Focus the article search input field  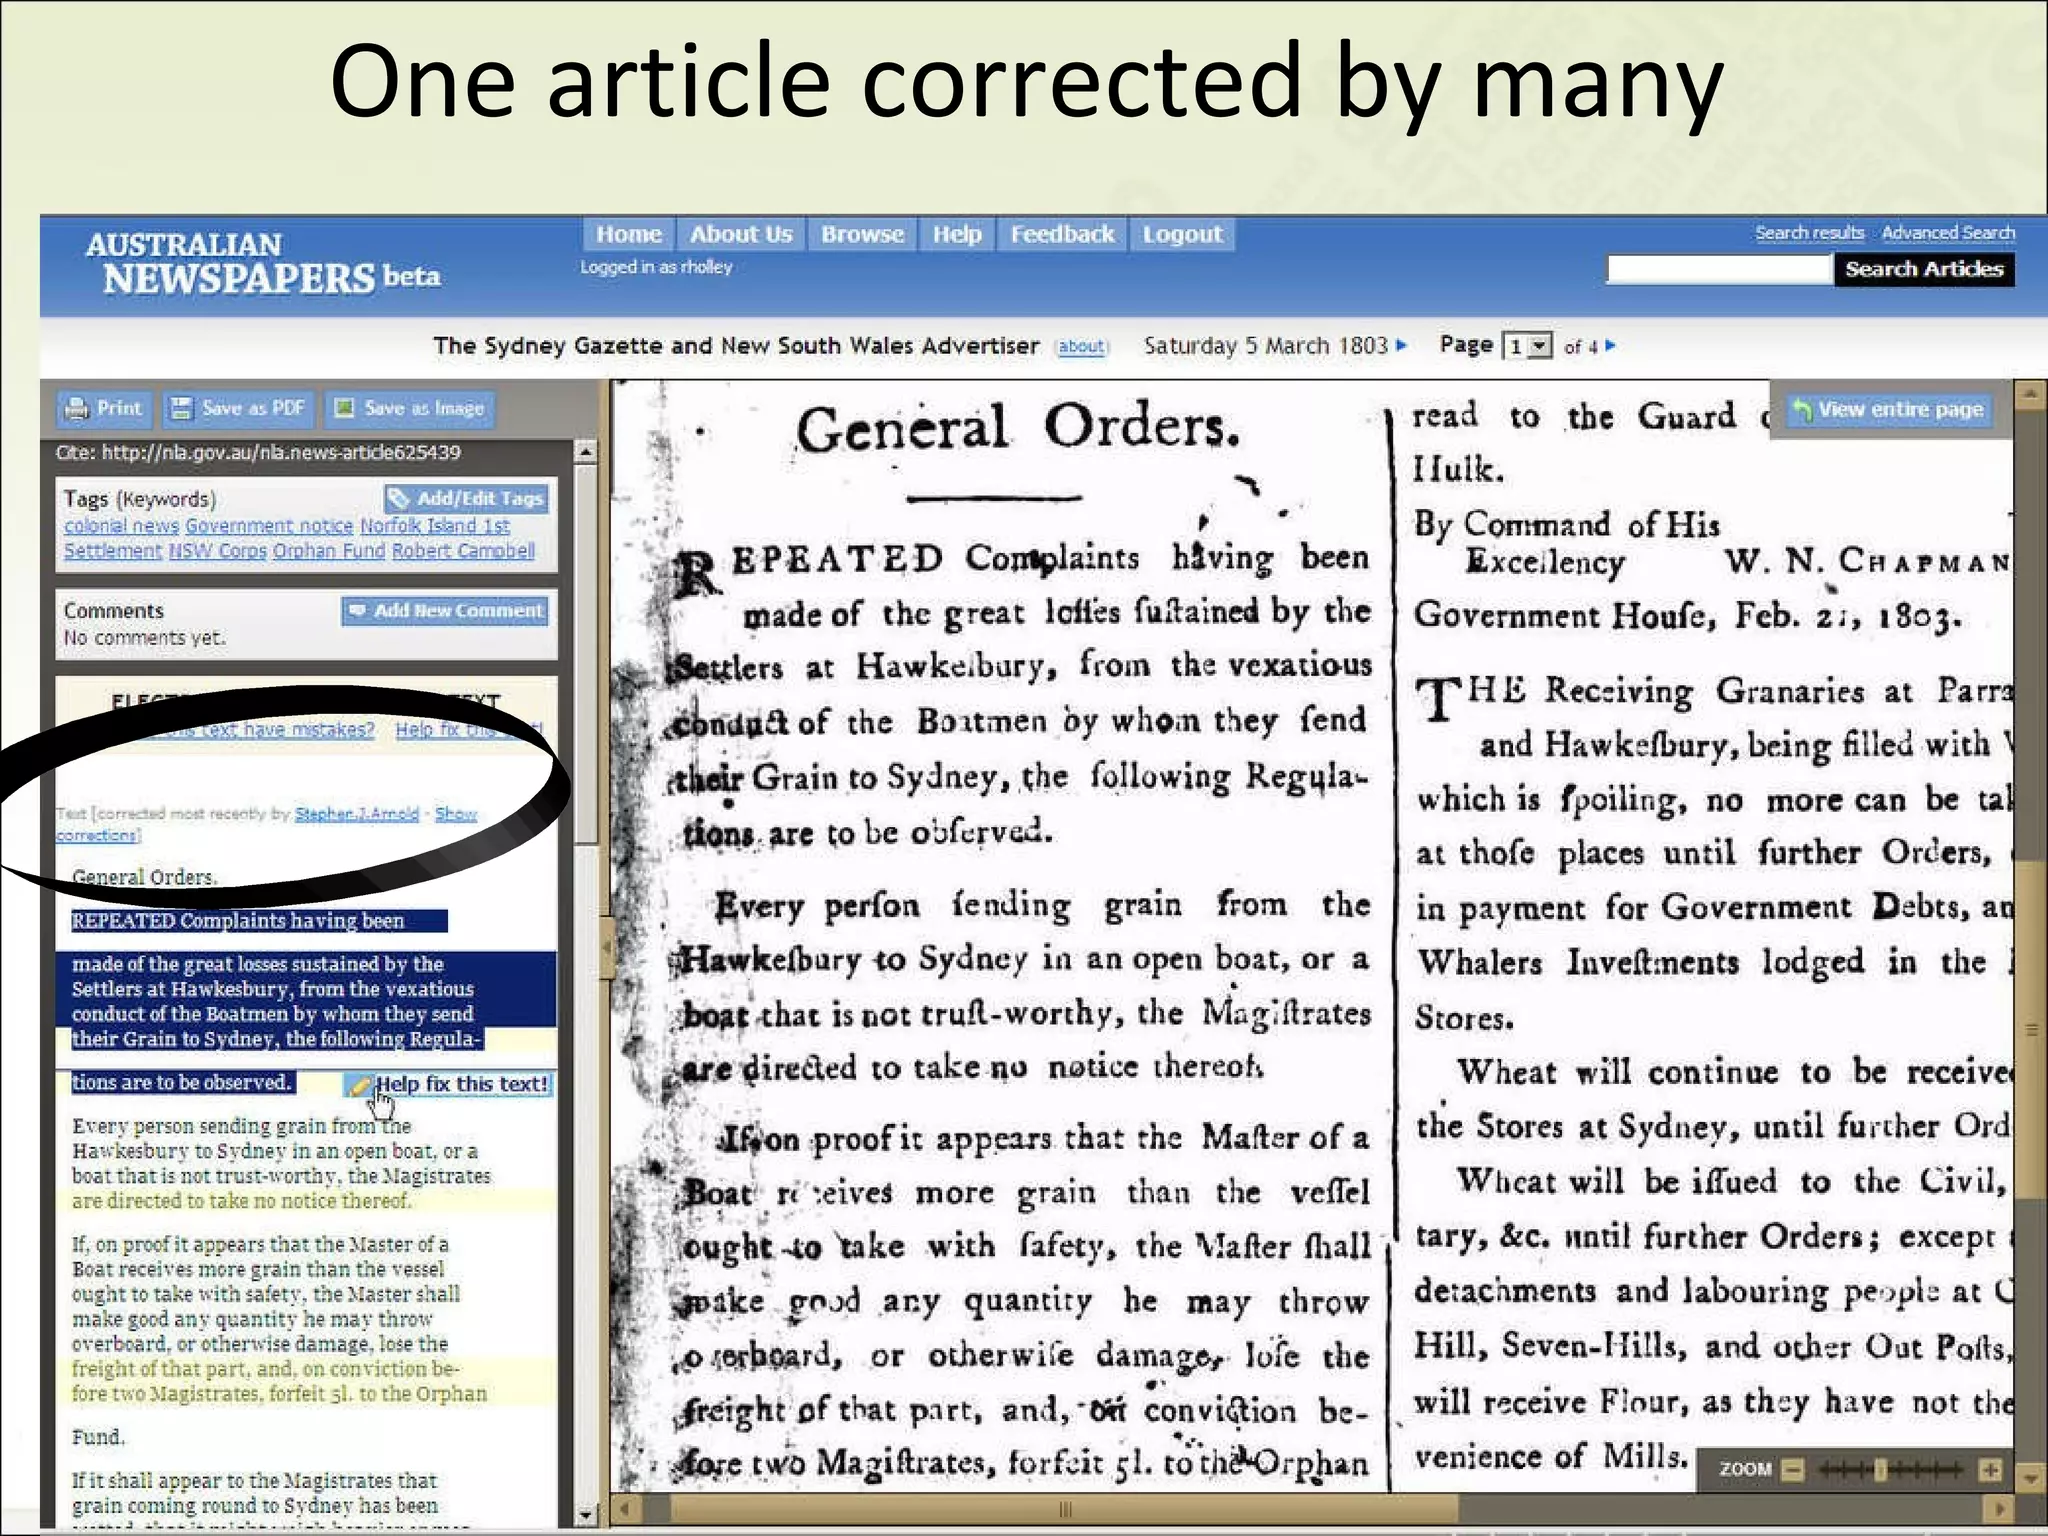[1718, 269]
